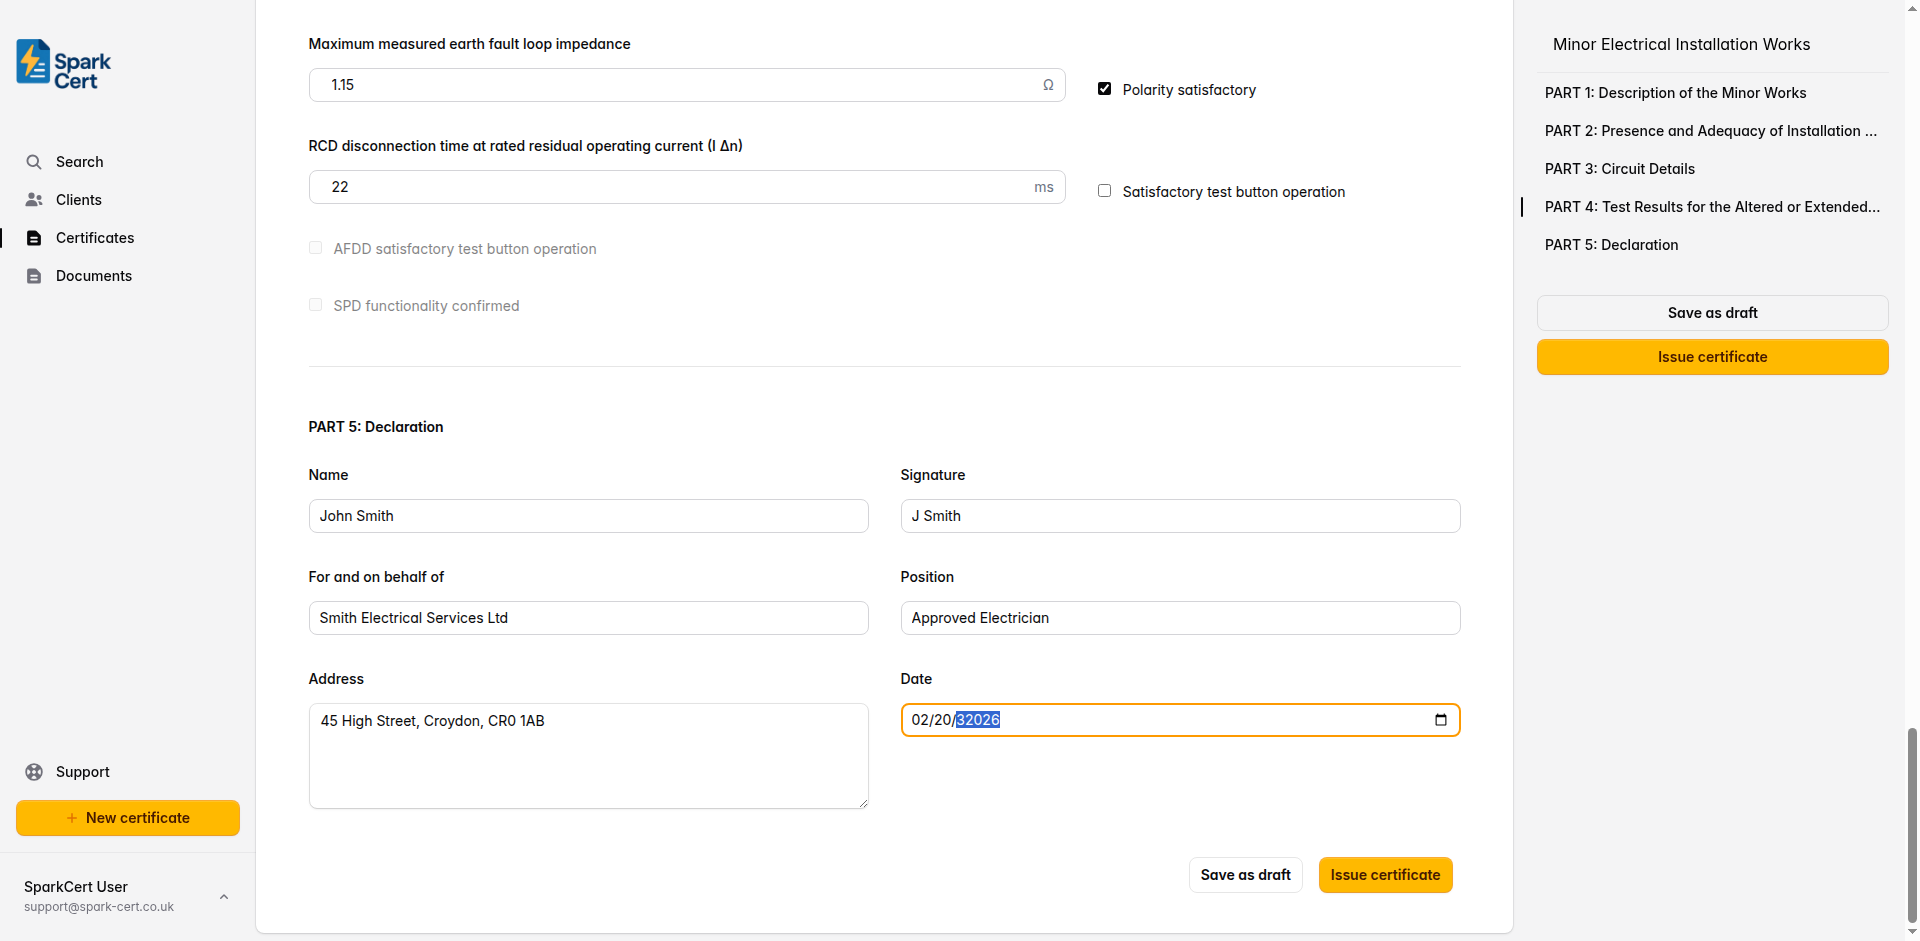This screenshot has height=941, width=1920.
Task: Click the Spark Cert logo
Action: pos(64,65)
